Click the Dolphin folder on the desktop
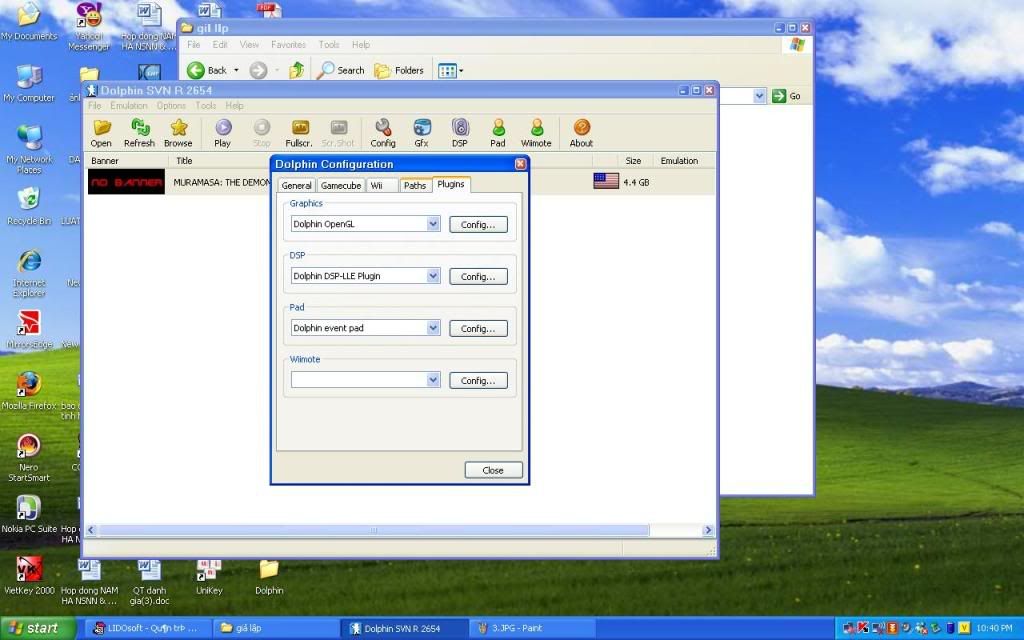 (269, 577)
